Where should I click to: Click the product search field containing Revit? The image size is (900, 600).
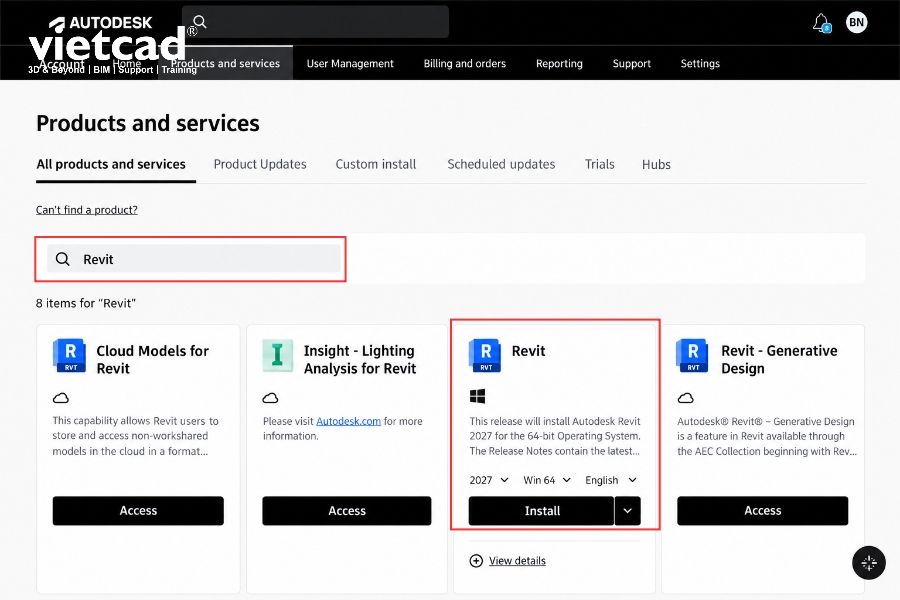(x=194, y=259)
